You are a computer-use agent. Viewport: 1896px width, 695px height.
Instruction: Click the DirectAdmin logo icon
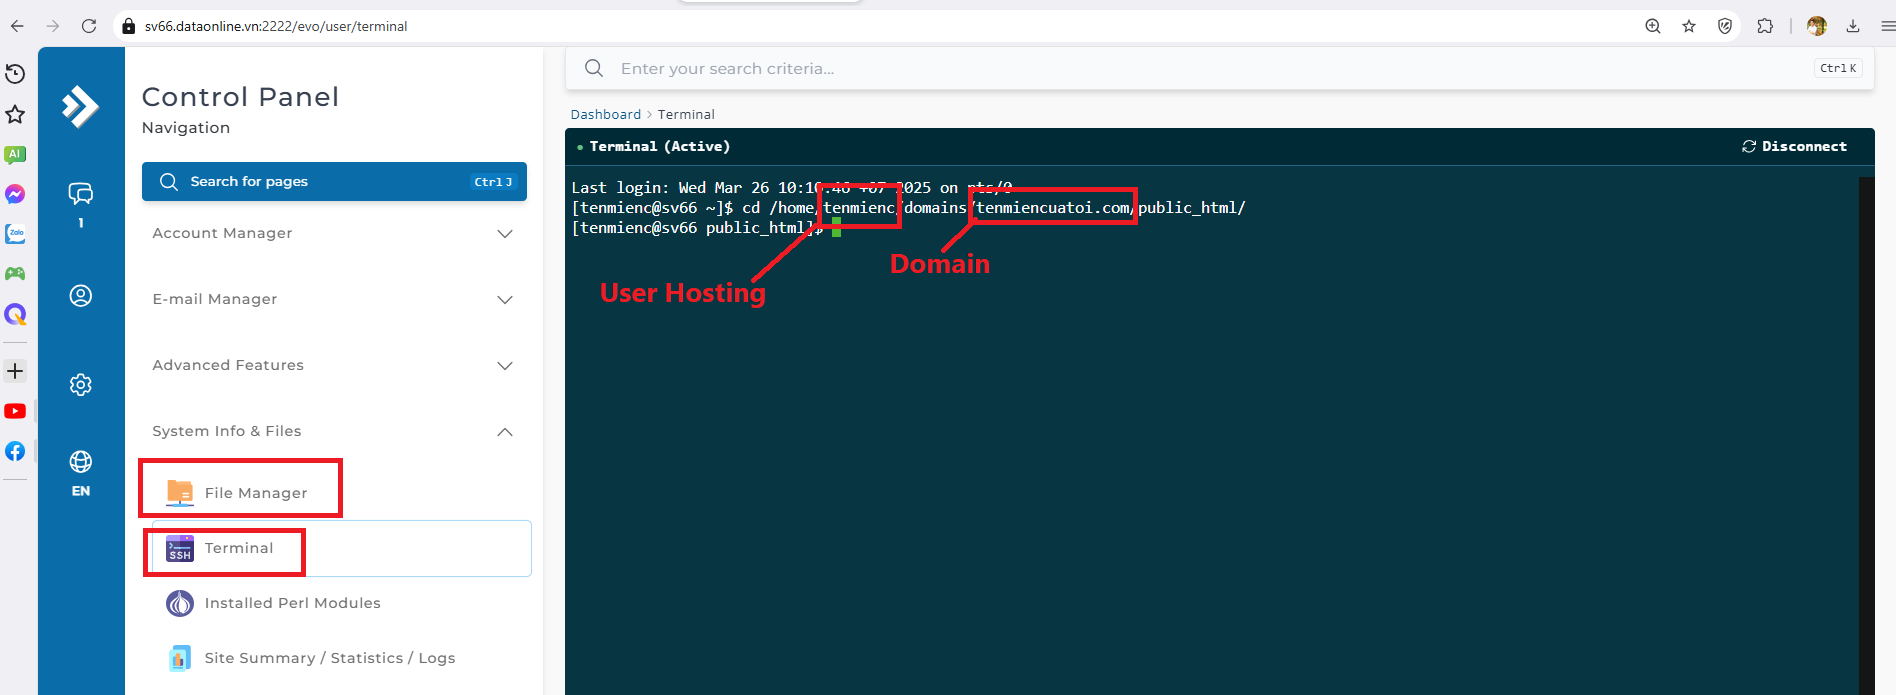pos(80,106)
